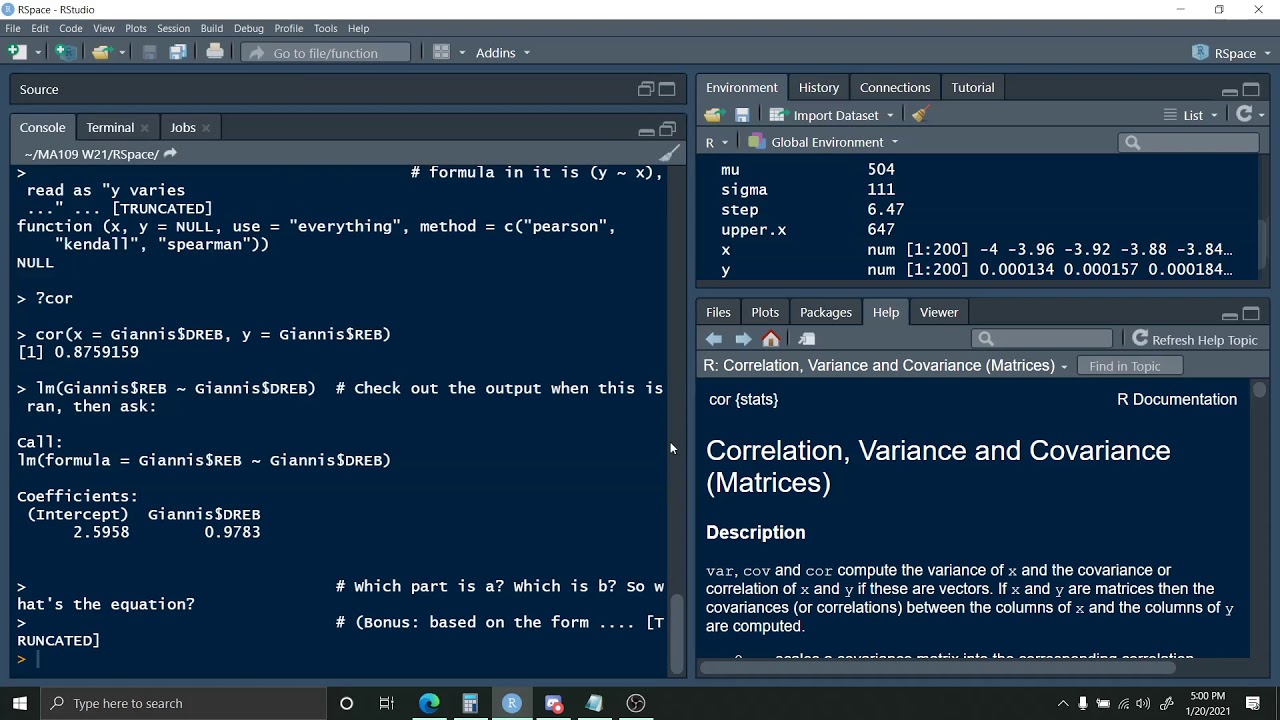This screenshot has height=720, width=1280.
Task: Open the Session menu
Action: point(173,28)
